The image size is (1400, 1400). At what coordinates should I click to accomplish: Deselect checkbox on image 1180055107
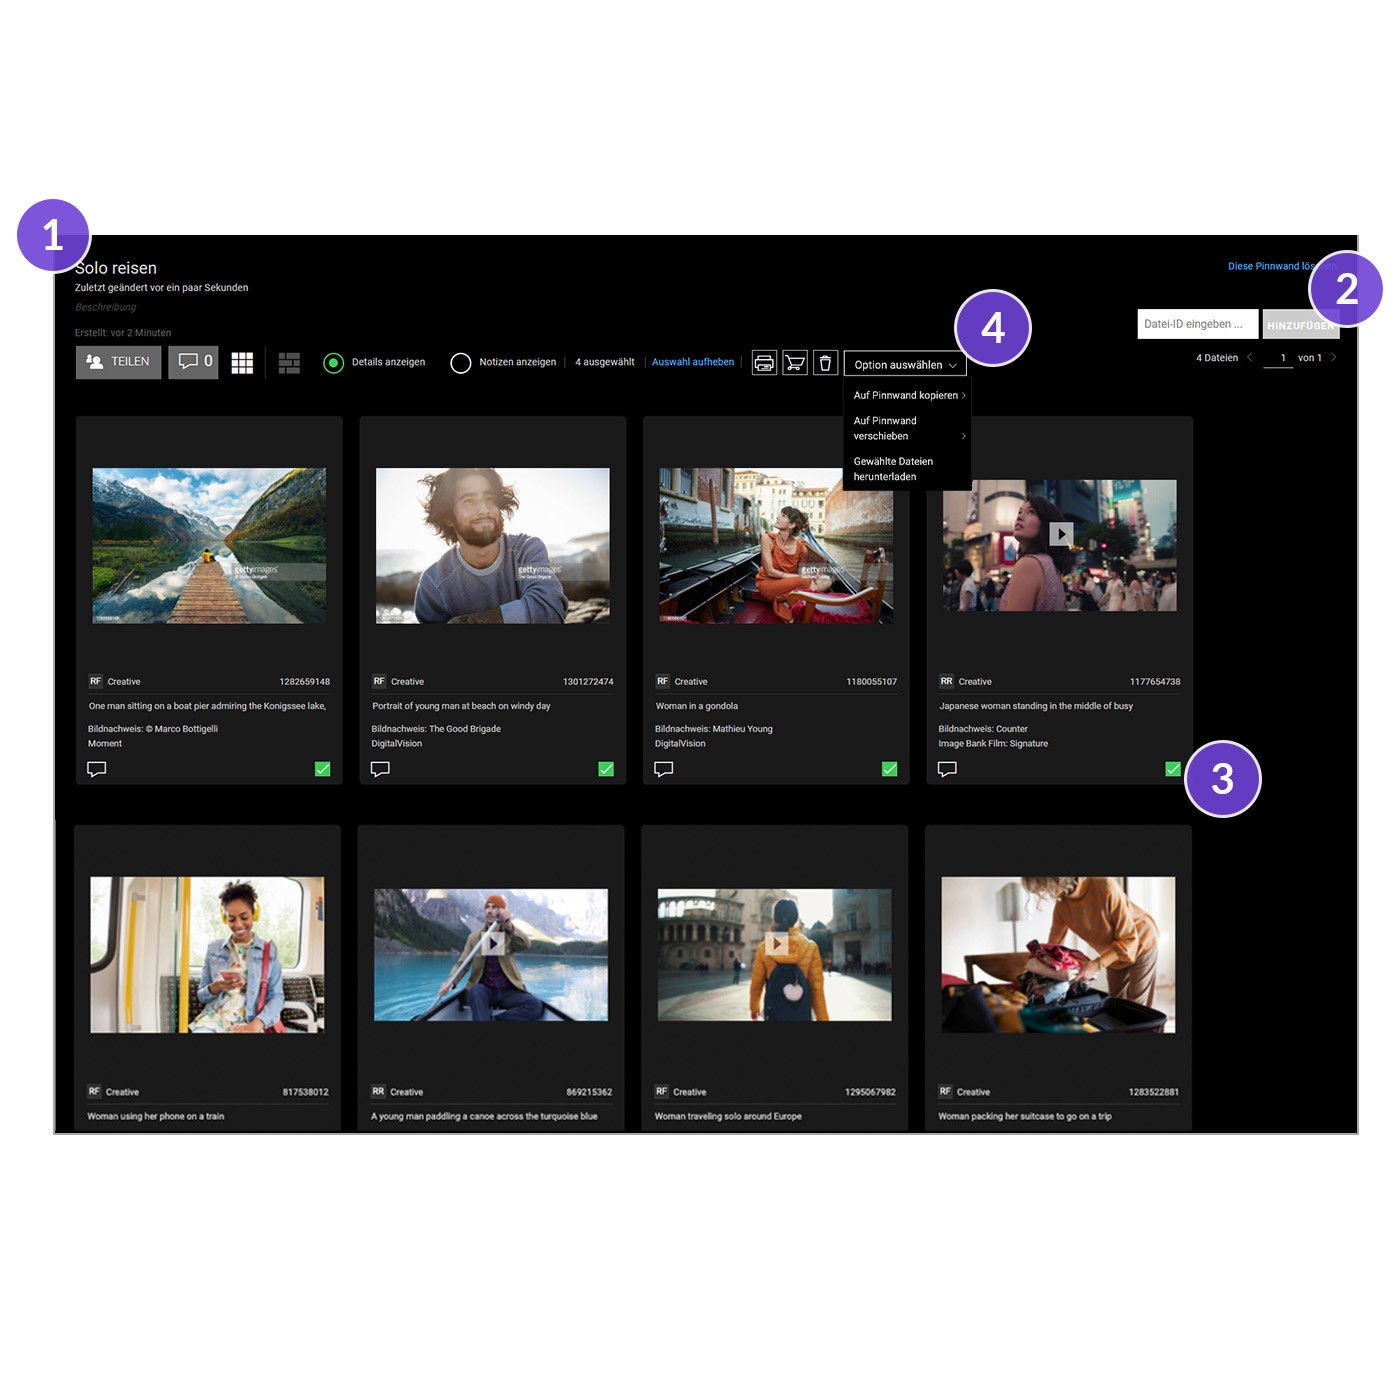coord(889,769)
